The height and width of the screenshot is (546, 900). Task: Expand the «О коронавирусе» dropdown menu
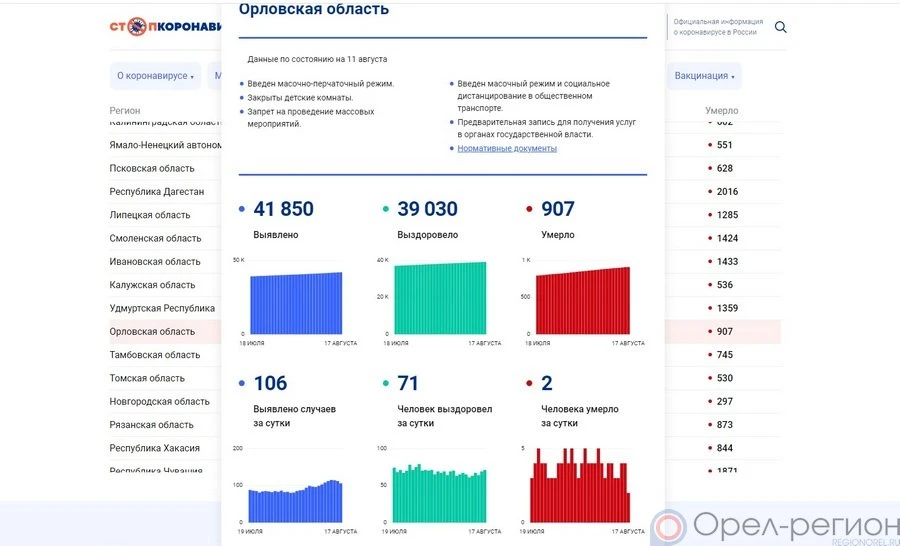(x=155, y=76)
